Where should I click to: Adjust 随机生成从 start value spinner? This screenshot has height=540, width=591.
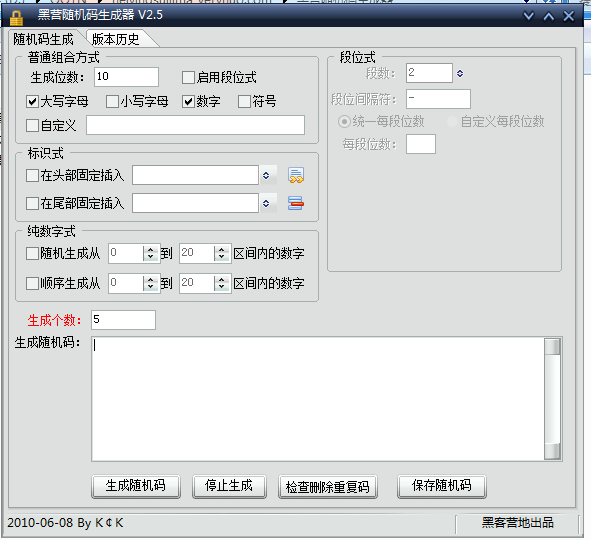(x=151, y=253)
